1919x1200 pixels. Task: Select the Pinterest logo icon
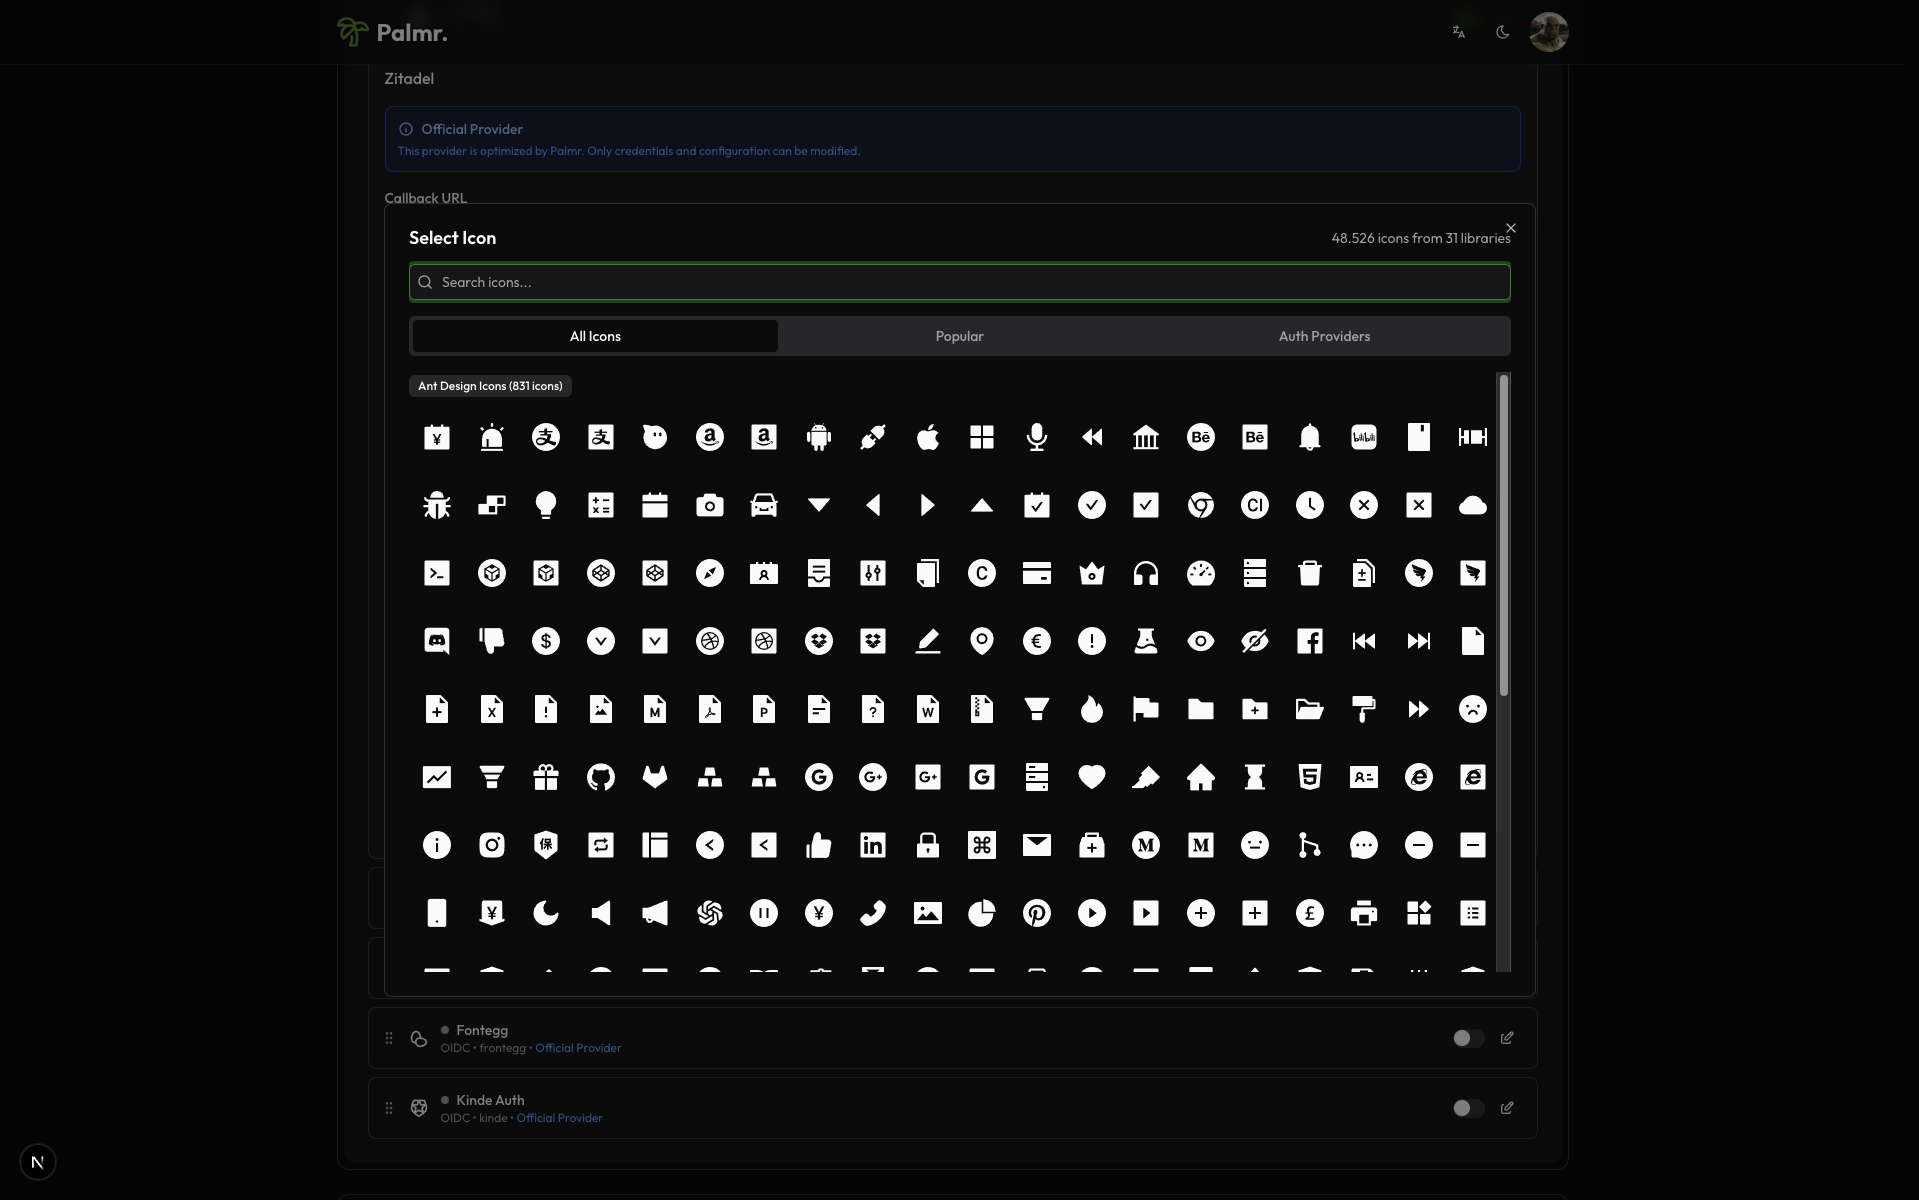(1036, 913)
